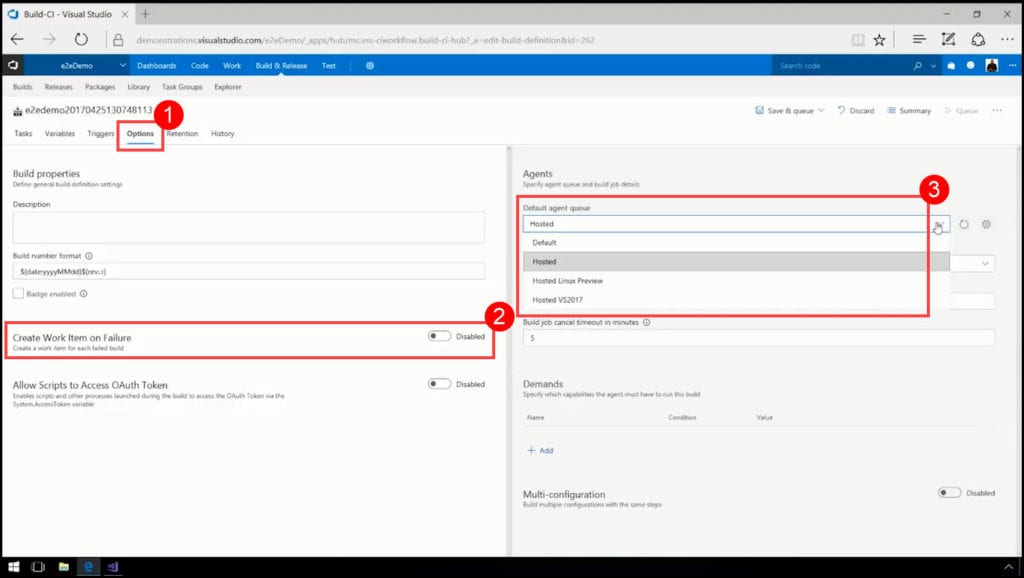Open the dropdown below the agent queue field

click(985, 263)
